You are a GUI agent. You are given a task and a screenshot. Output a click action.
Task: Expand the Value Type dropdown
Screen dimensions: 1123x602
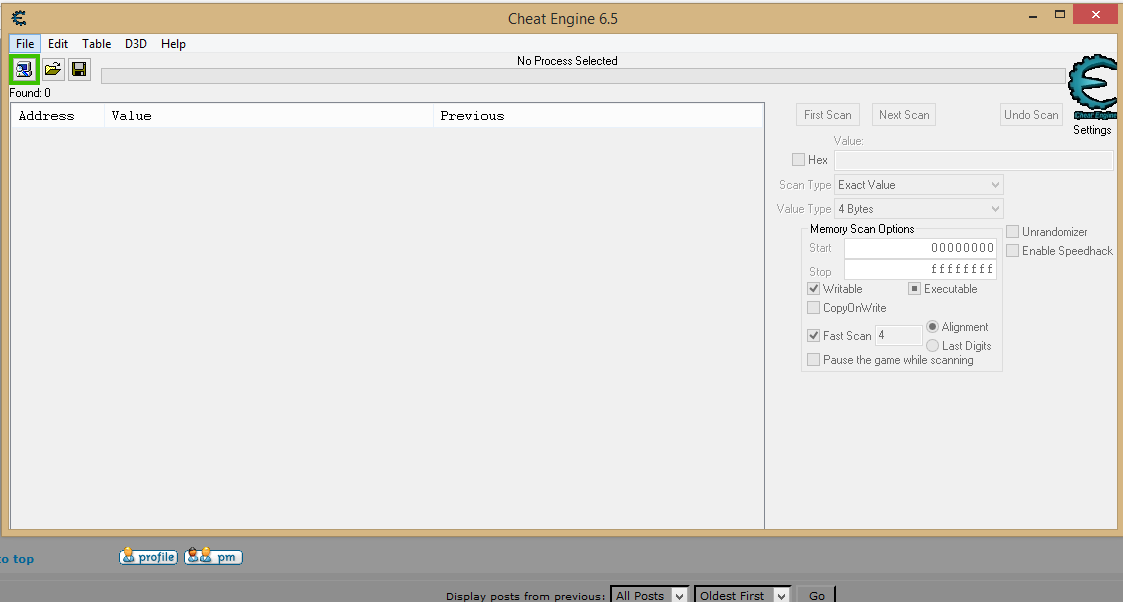(x=919, y=209)
